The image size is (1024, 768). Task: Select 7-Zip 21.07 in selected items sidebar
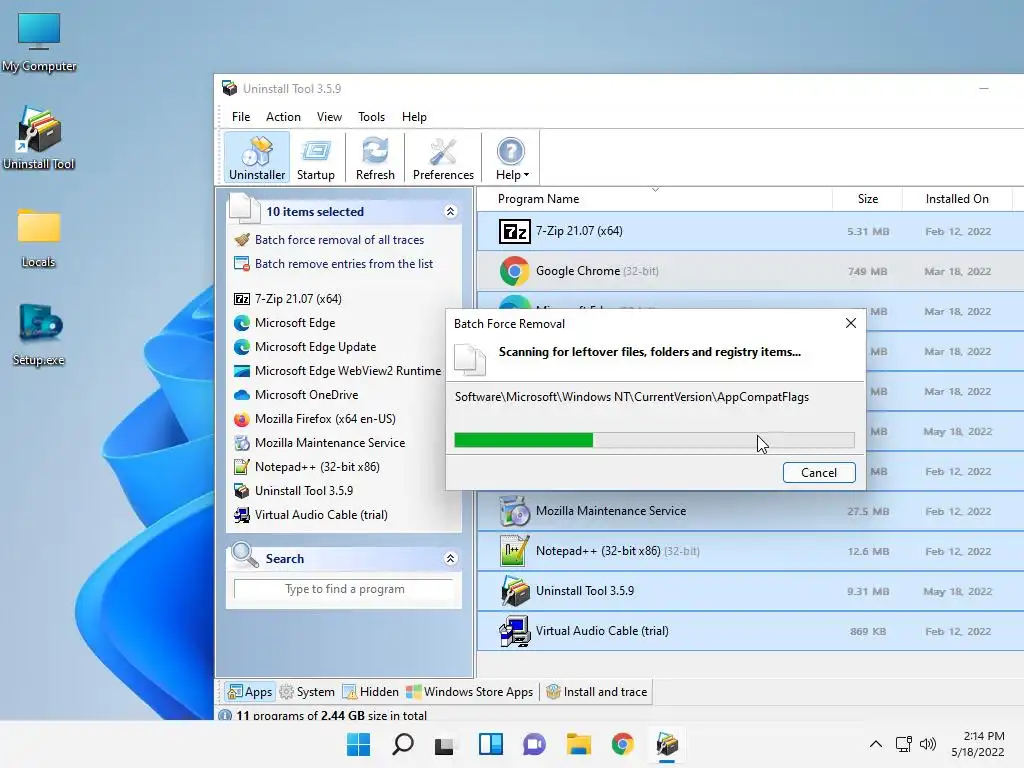[x=288, y=298]
